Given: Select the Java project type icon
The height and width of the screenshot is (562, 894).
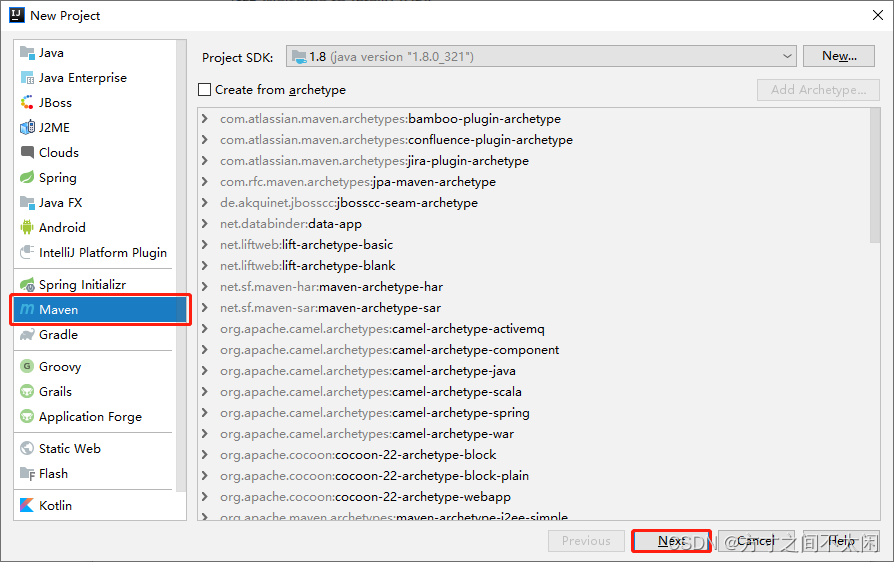Looking at the screenshot, I should pos(27,52).
